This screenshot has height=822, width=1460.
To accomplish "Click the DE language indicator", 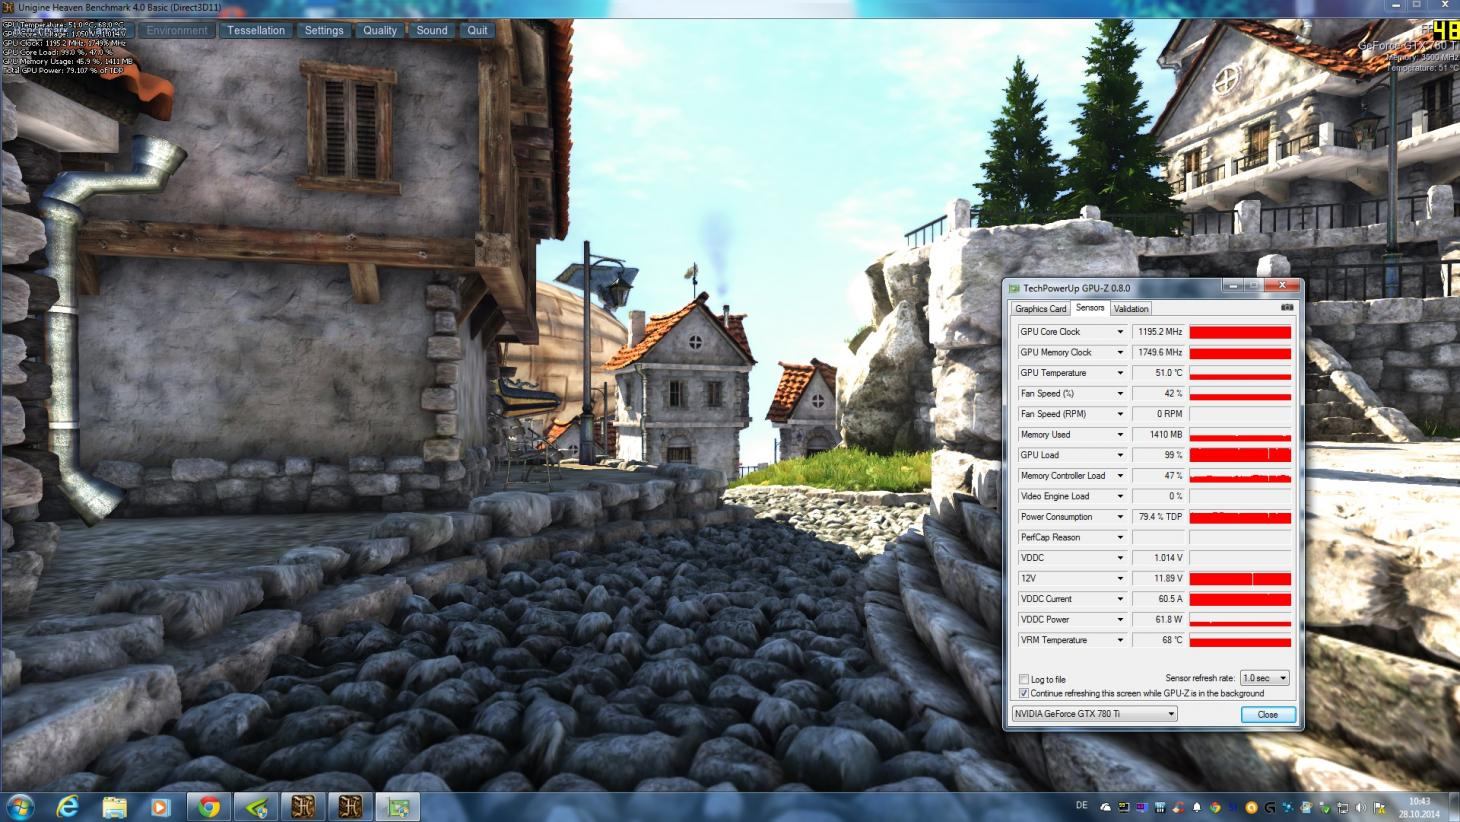I will coord(1081,805).
